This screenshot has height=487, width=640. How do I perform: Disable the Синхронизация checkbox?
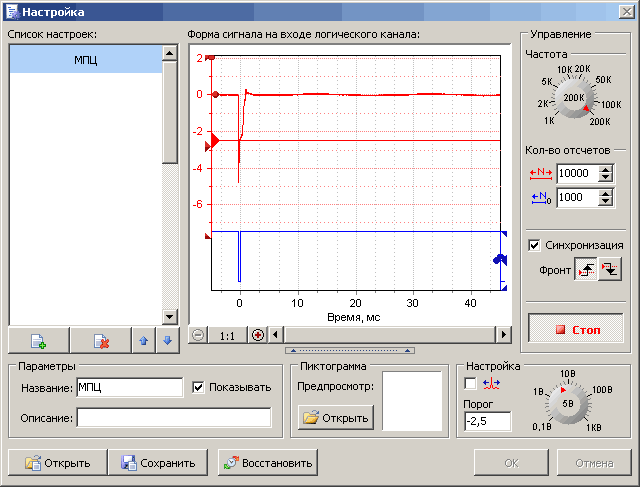(534, 245)
